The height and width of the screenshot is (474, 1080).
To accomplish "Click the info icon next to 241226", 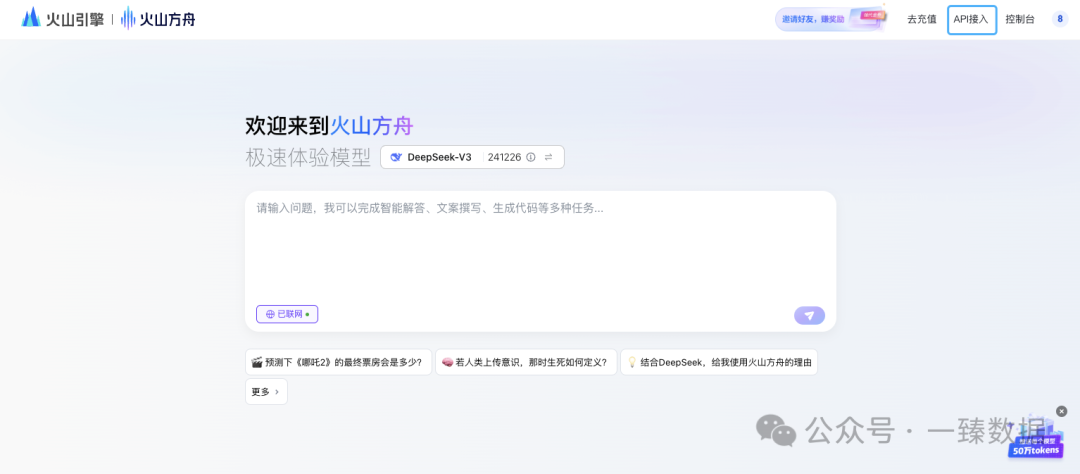I will [x=530, y=157].
